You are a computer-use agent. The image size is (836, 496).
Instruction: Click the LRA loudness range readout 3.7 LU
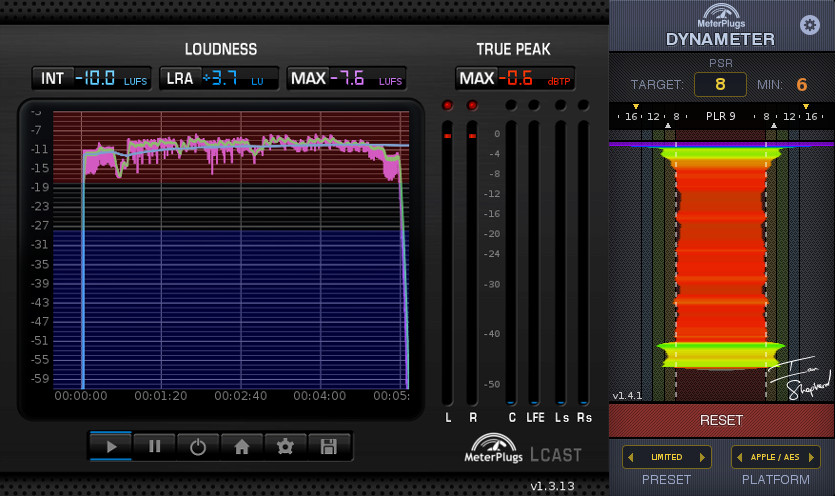(219, 78)
